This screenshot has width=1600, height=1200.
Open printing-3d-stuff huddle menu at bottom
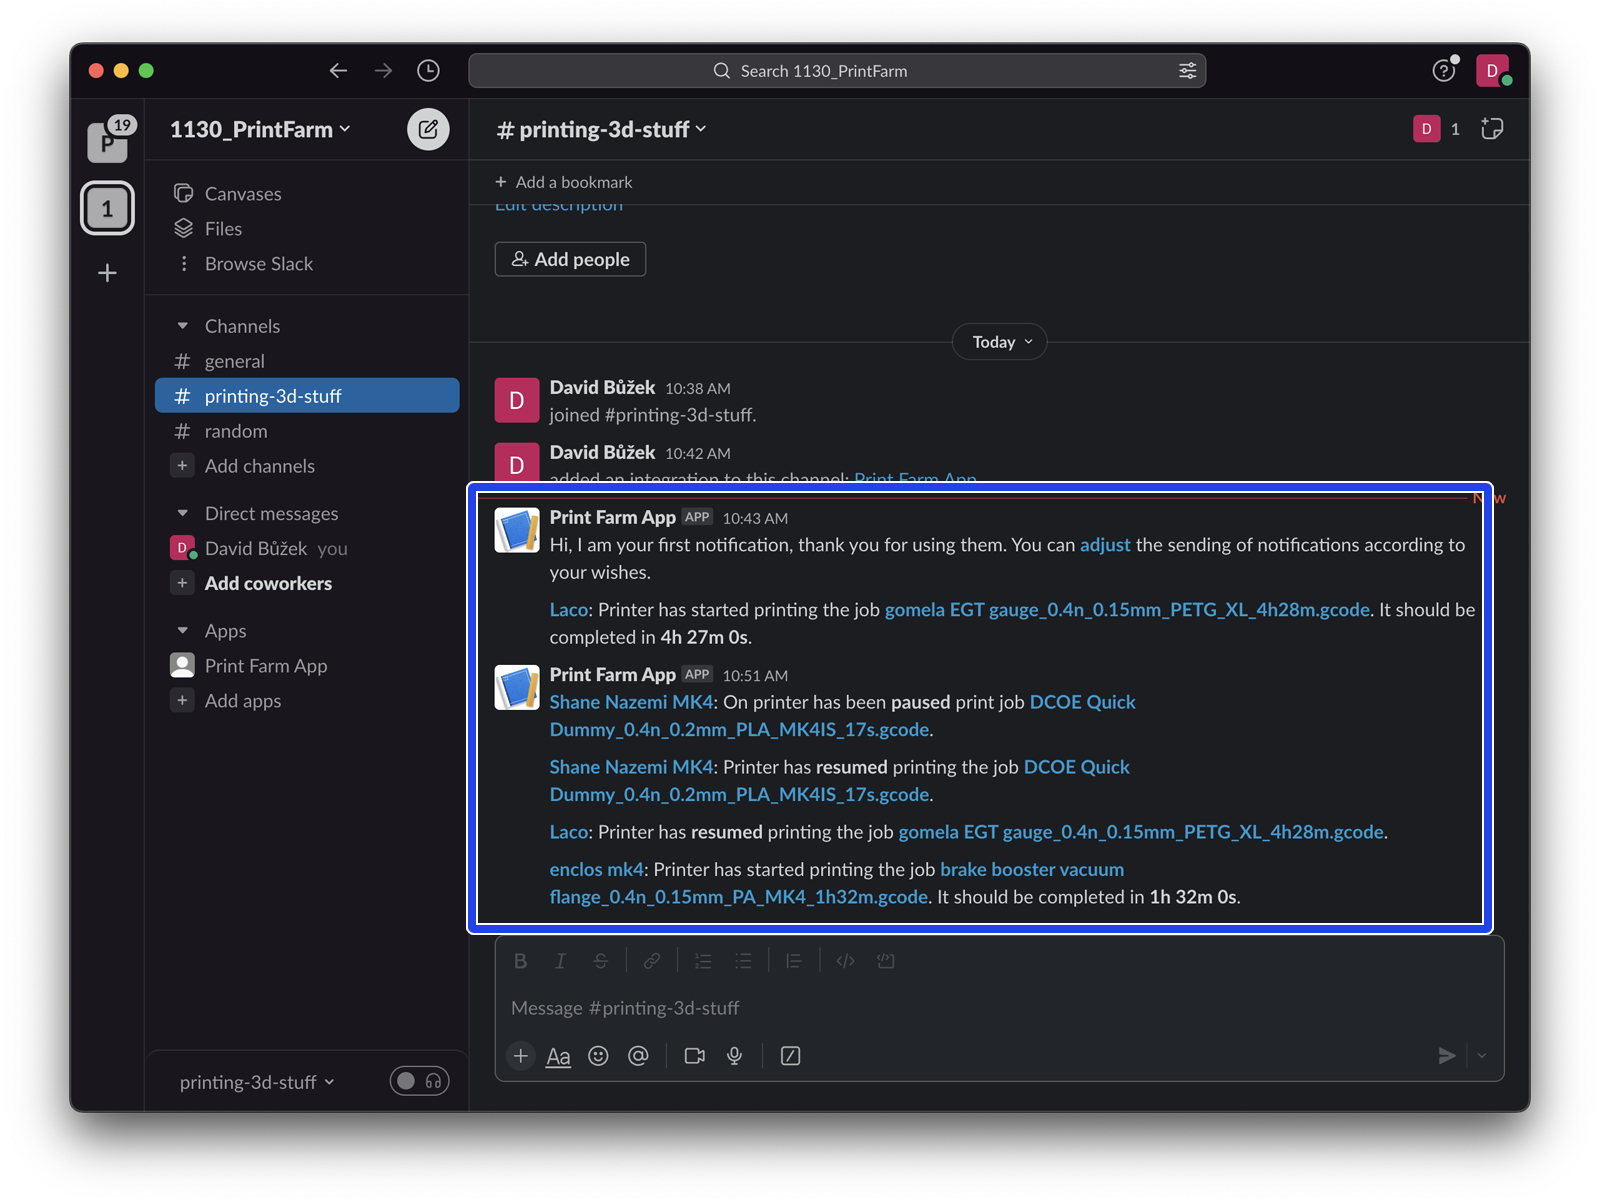(x=257, y=1082)
